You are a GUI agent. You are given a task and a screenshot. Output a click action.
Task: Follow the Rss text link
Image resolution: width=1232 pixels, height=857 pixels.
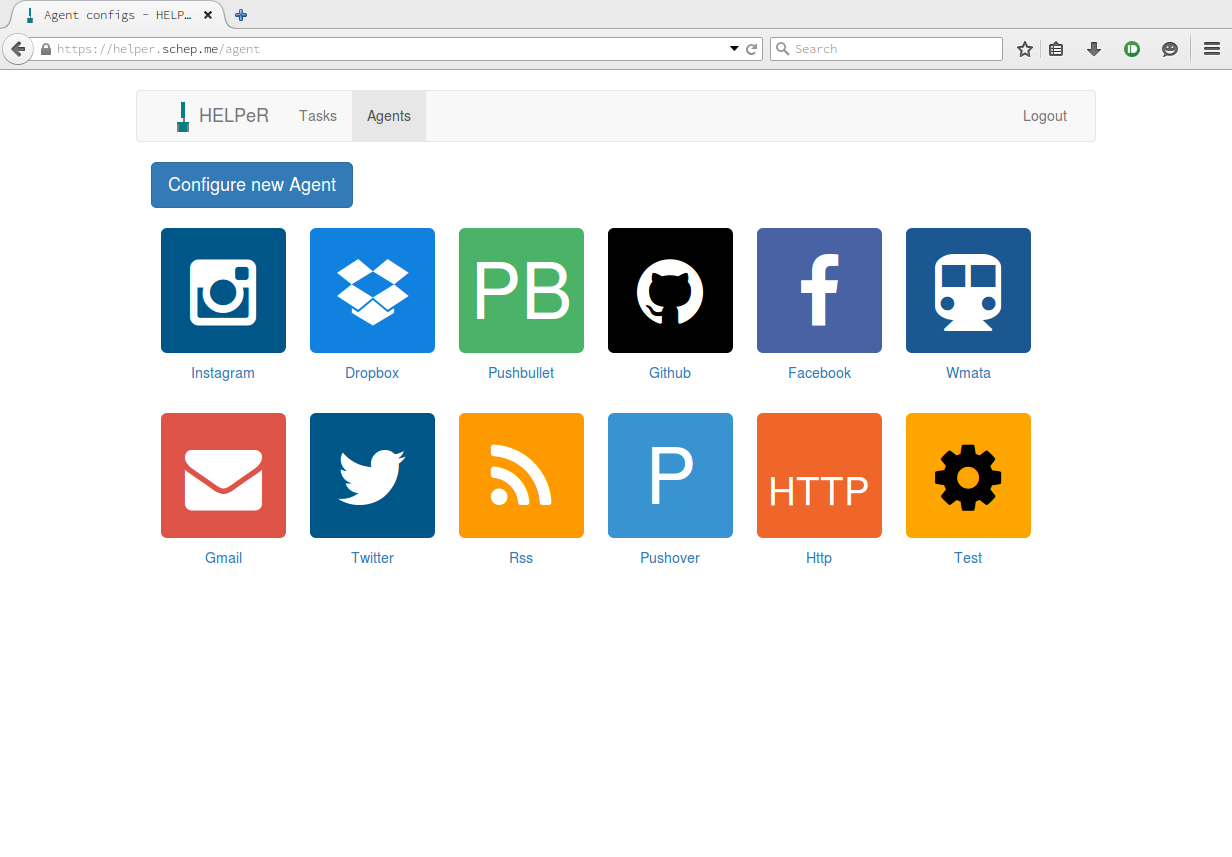tap(521, 558)
